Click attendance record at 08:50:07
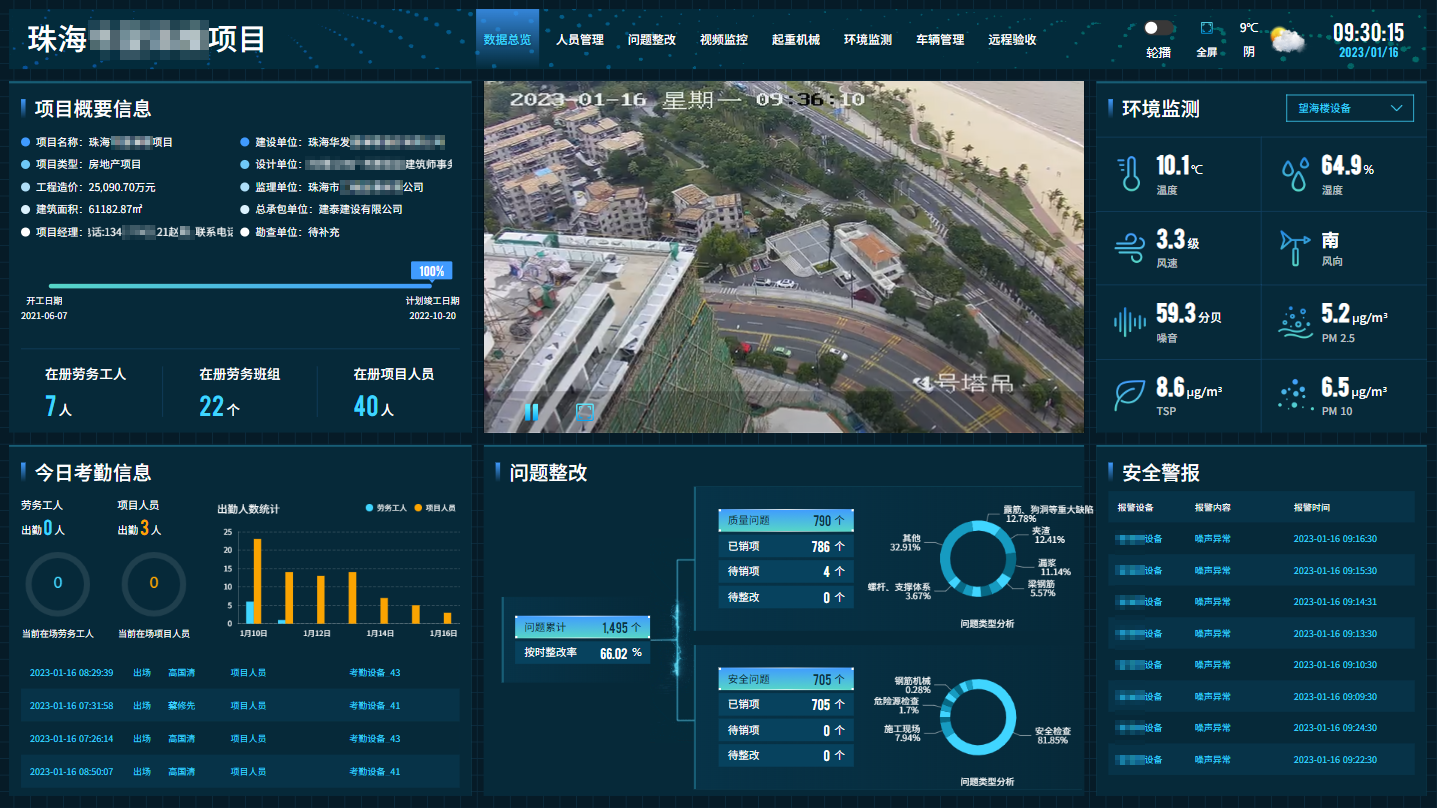This screenshot has width=1437, height=808. pyautogui.click(x=240, y=771)
